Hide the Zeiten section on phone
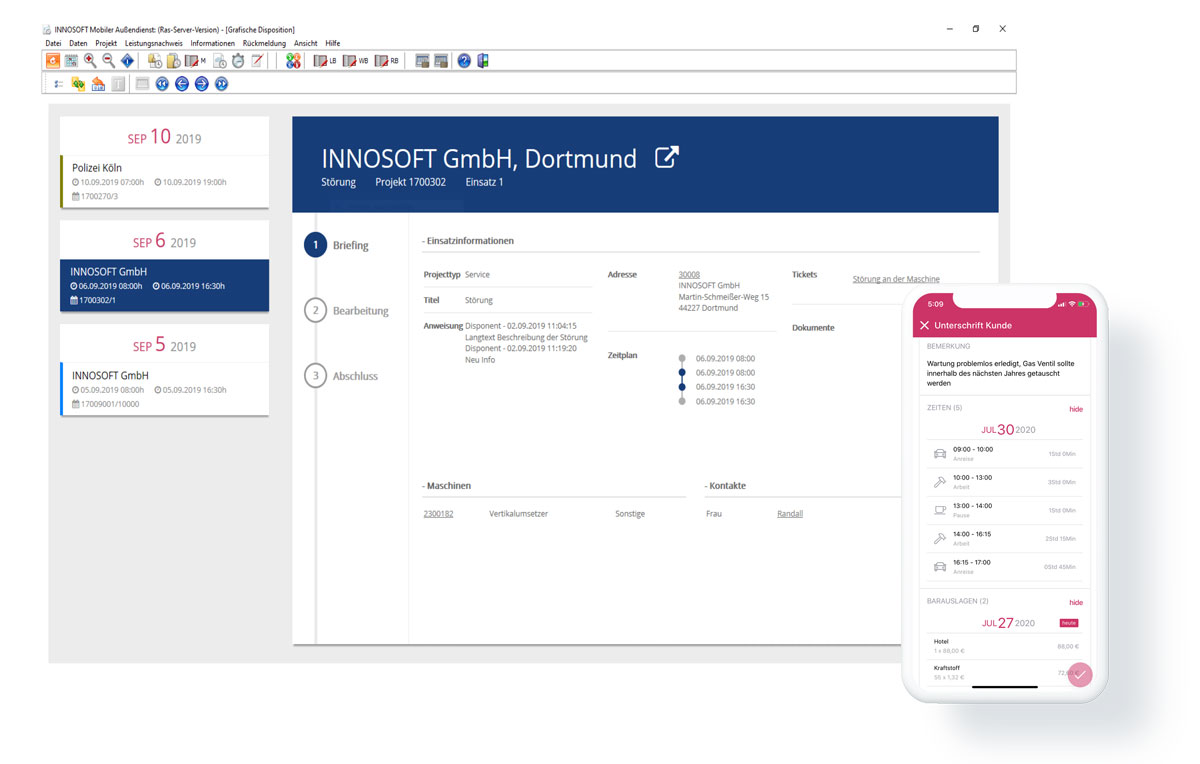Image resolution: width=1200 pixels, height=764 pixels. coord(1076,409)
